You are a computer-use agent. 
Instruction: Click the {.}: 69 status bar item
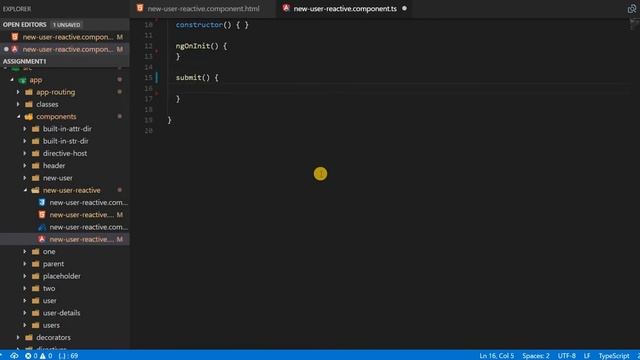pos(68,356)
